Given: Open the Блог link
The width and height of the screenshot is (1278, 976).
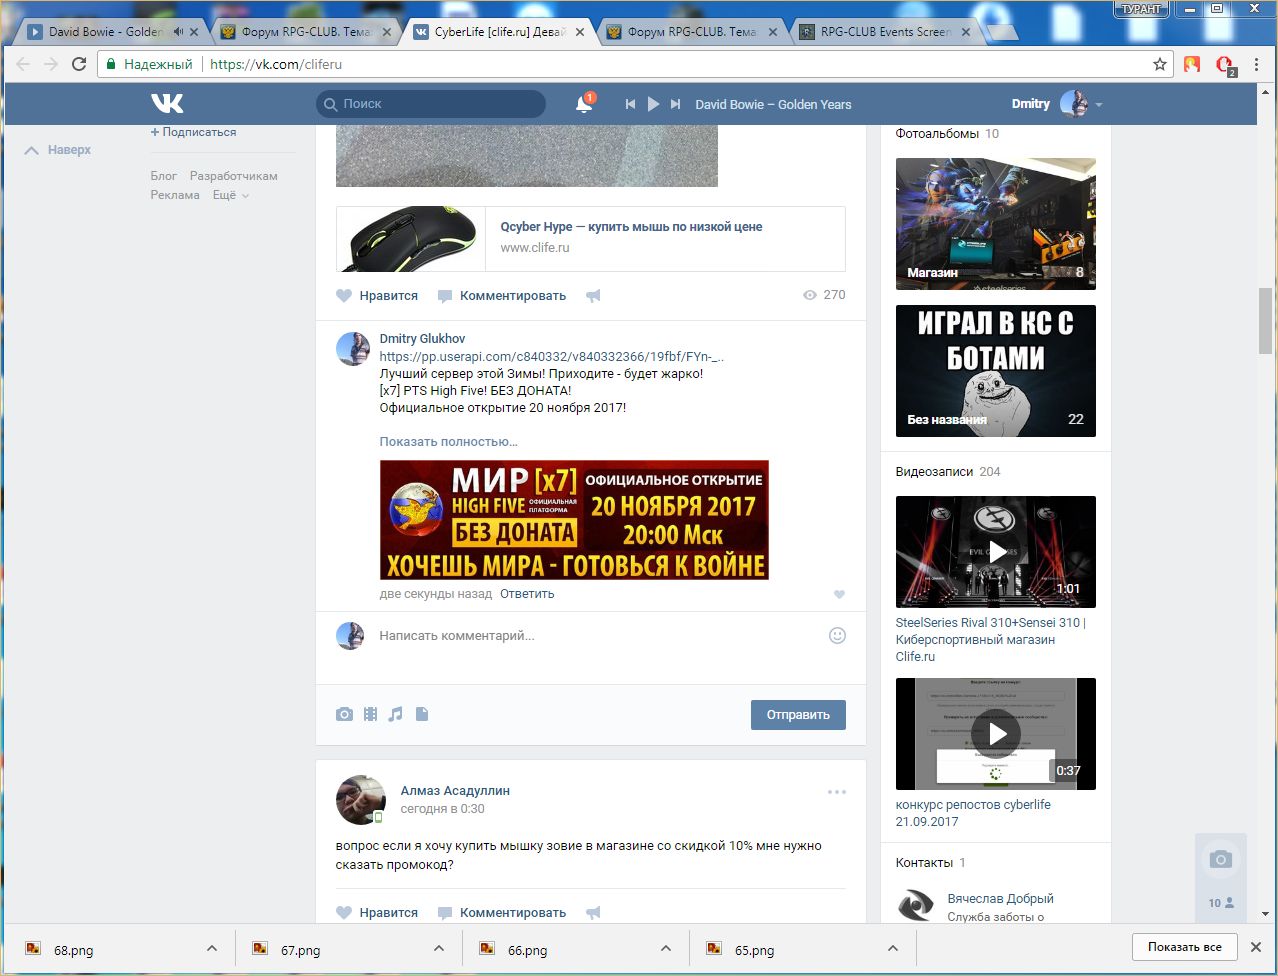Looking at the screenshot, I should pyautogui.click(x=164, y=176).
